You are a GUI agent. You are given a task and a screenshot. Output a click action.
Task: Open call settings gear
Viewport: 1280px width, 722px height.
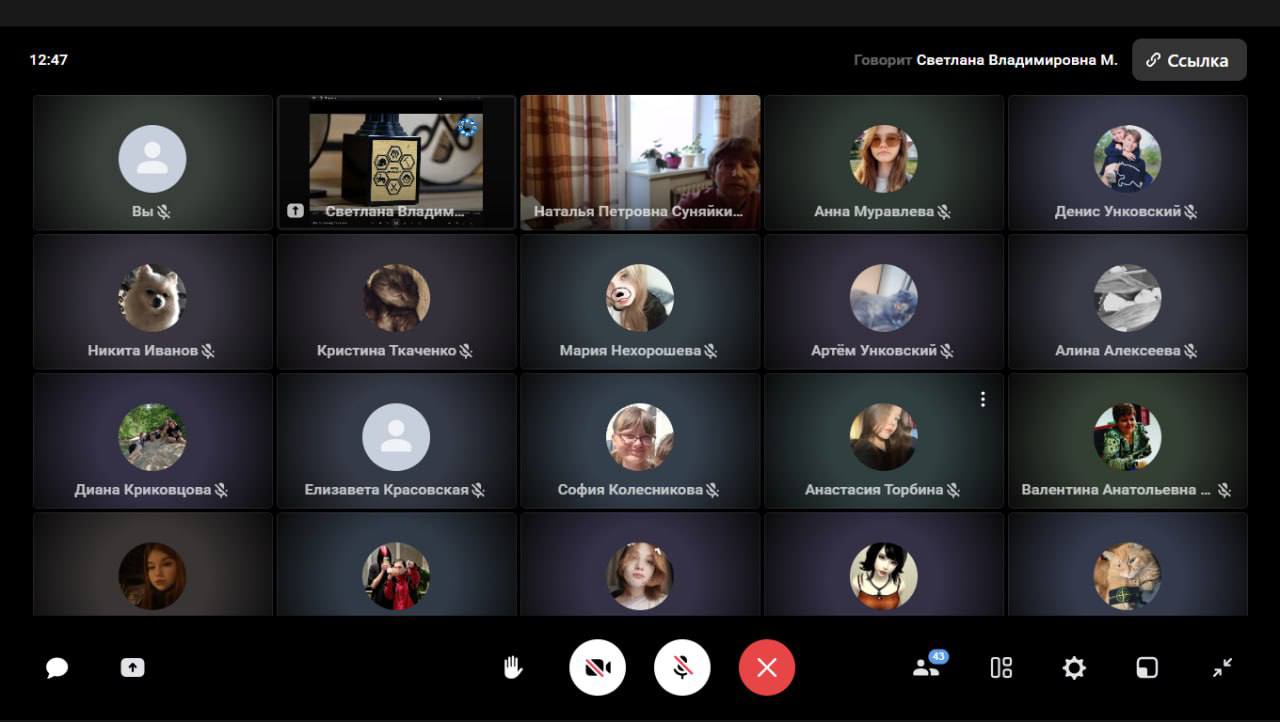click(x=1074, y=668)
